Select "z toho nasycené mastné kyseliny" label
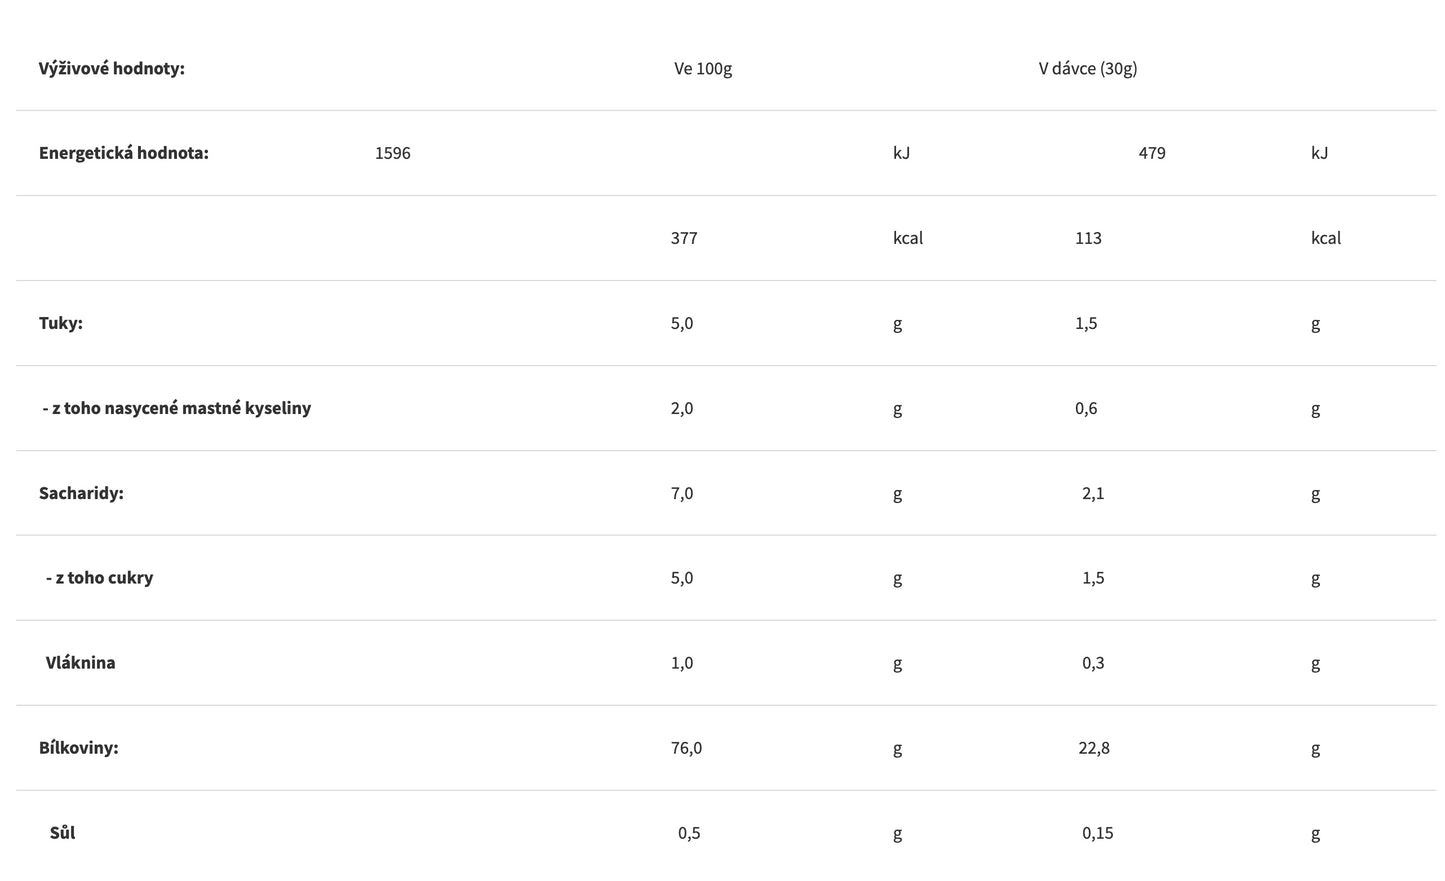Screen dimensions: 1445x881 180,408
